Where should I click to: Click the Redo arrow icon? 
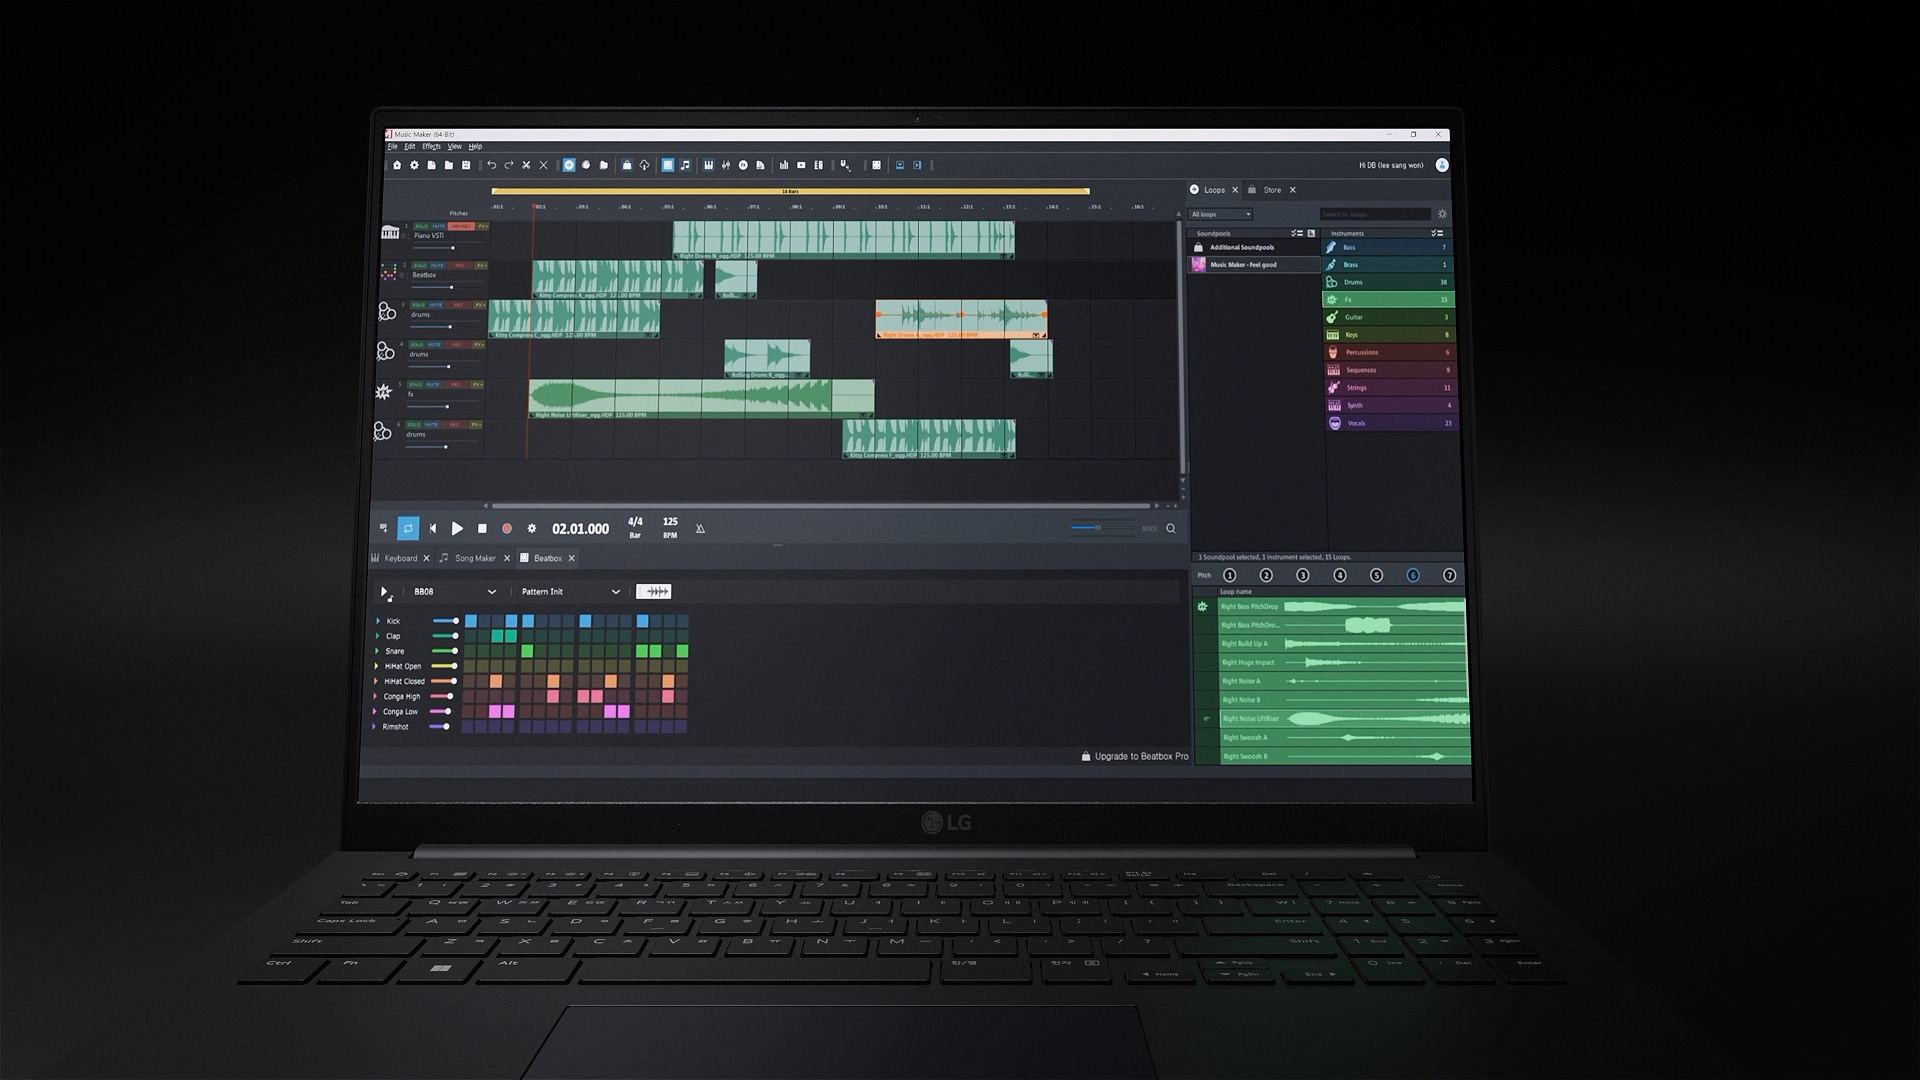[508, 166]
